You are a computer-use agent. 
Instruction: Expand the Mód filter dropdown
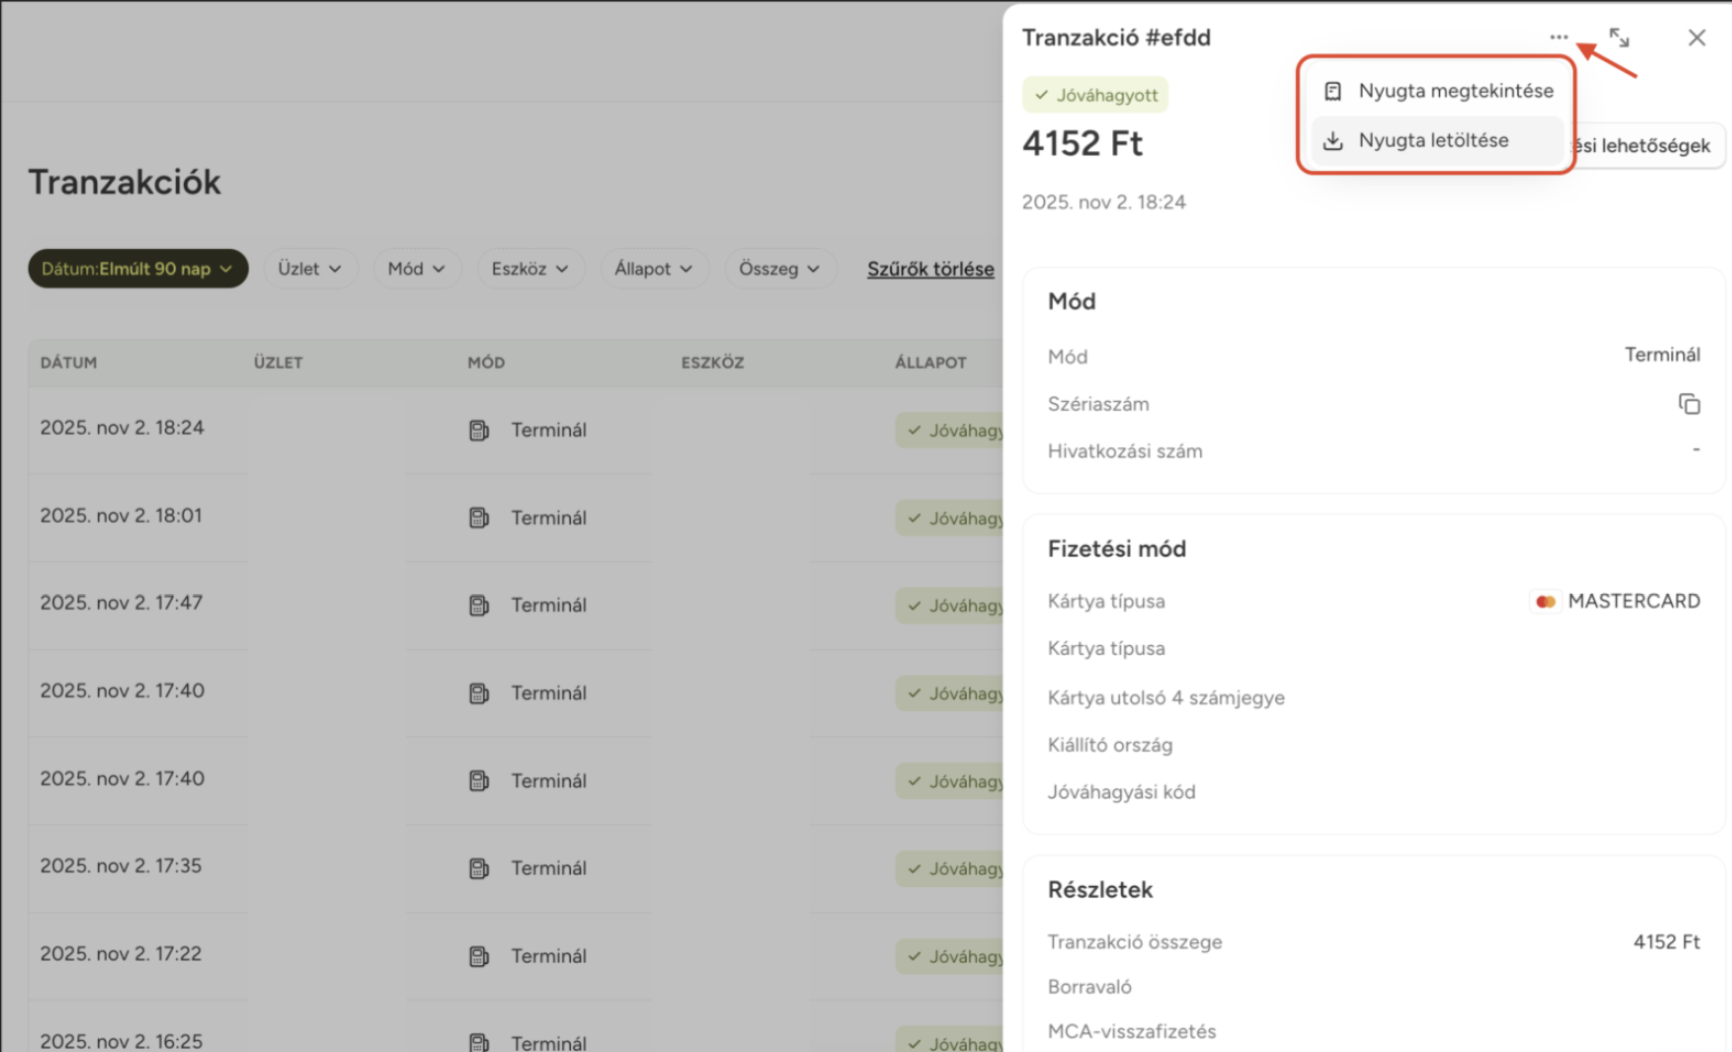click(416, 269)
